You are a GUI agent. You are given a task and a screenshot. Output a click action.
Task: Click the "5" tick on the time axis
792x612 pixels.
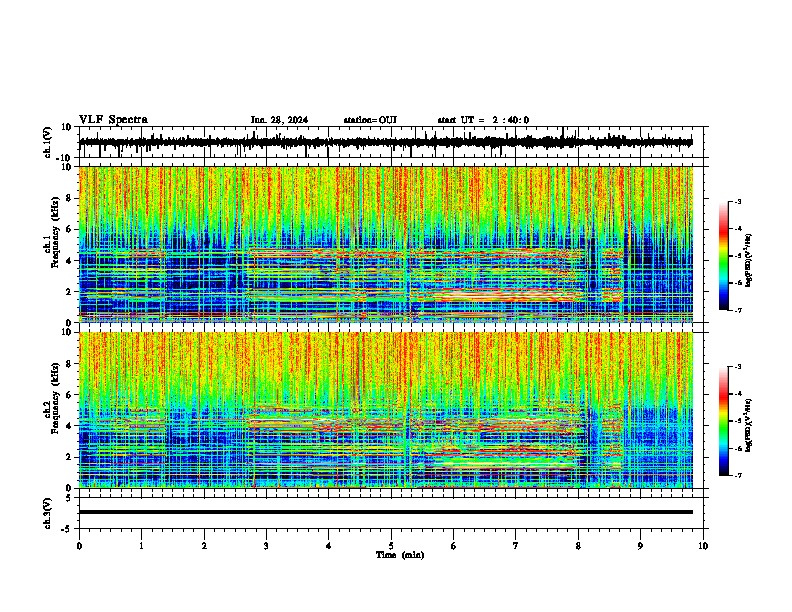(391, 546)
